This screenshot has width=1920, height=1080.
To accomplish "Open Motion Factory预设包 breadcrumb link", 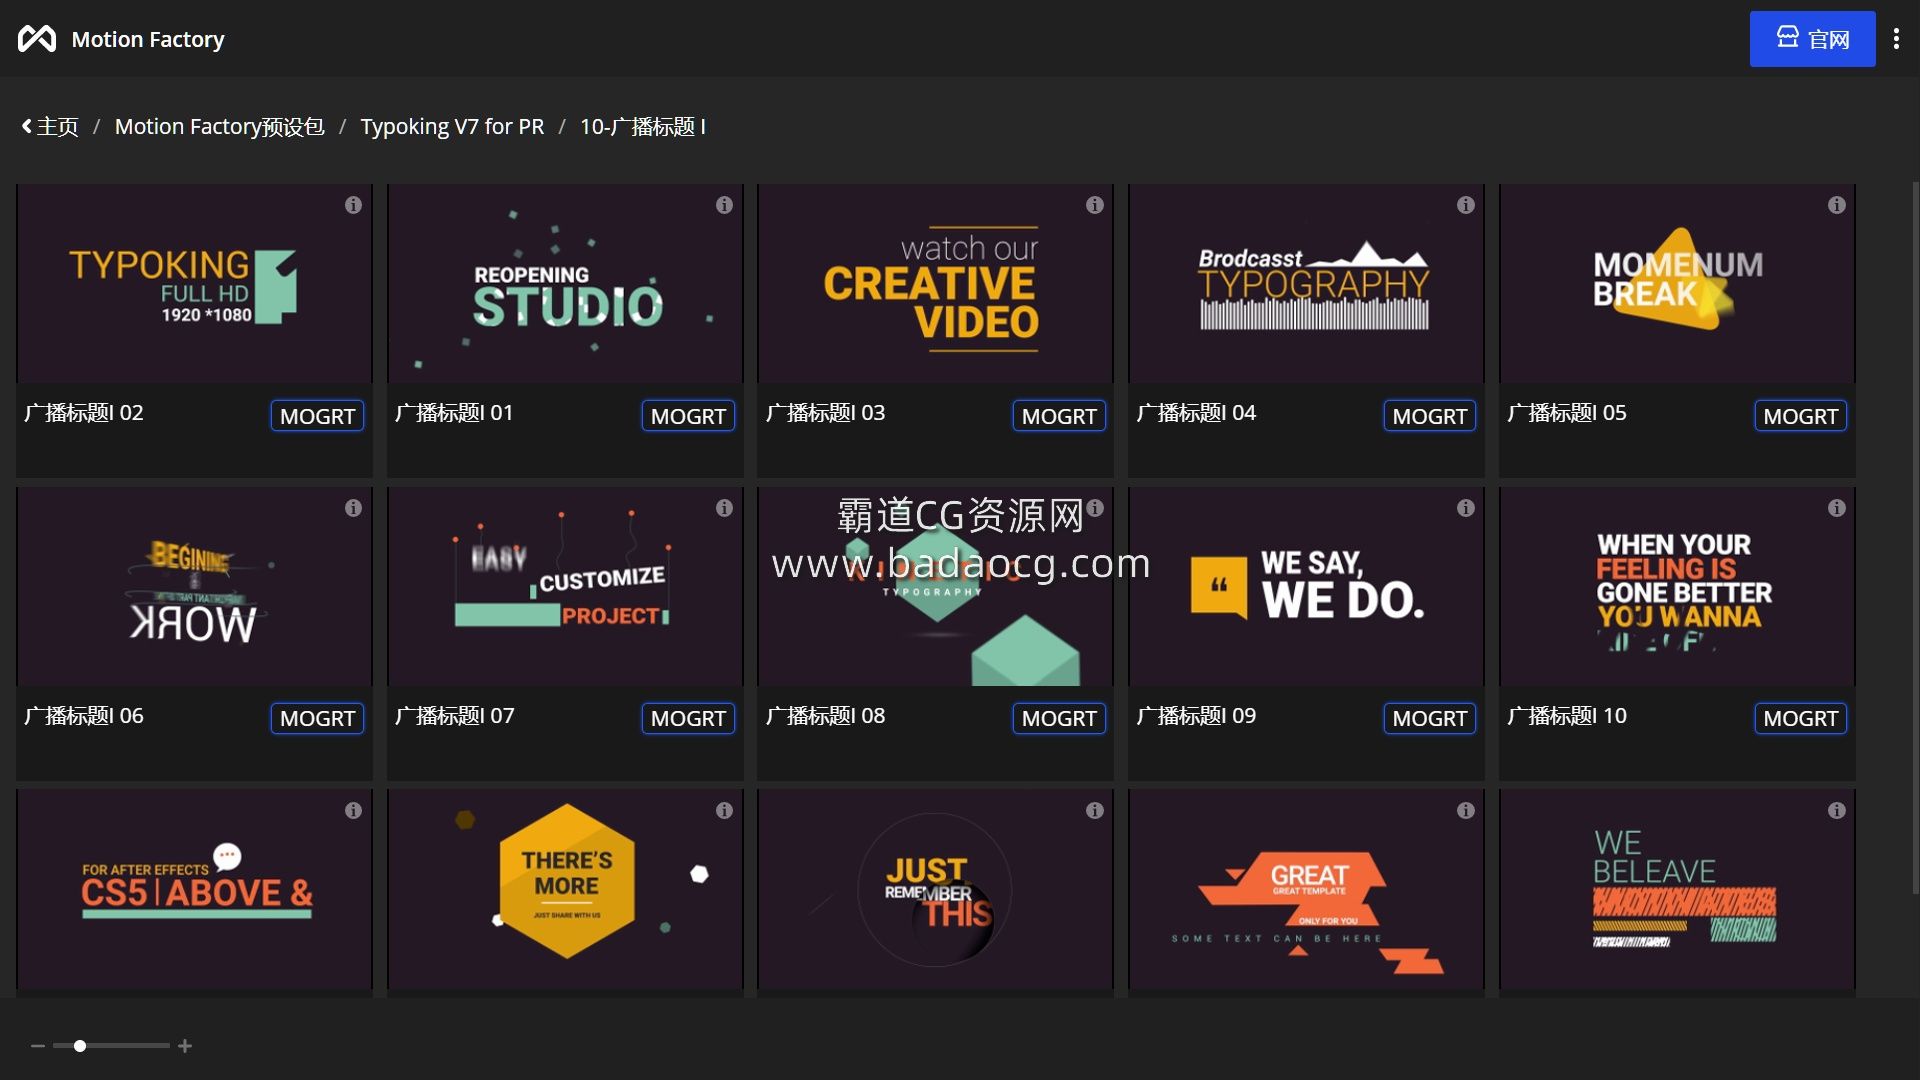I will [x=219, y=127].
